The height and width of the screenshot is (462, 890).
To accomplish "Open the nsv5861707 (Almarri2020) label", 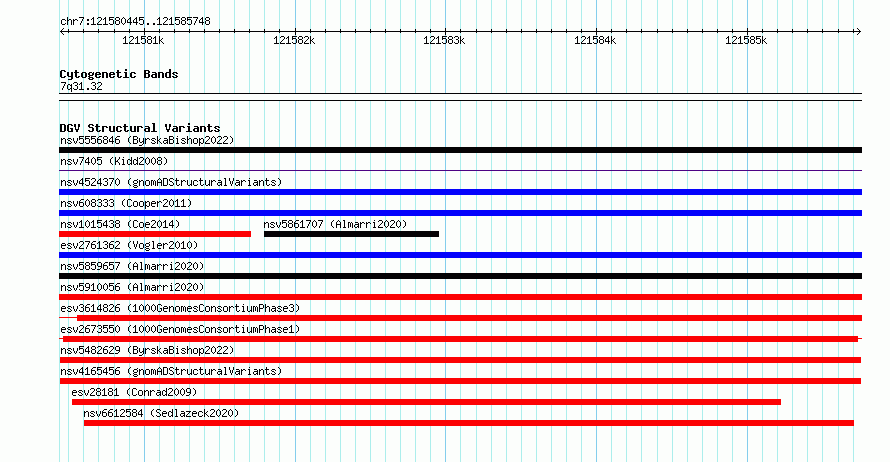I will pyautogui.click(x=335, y=224).
